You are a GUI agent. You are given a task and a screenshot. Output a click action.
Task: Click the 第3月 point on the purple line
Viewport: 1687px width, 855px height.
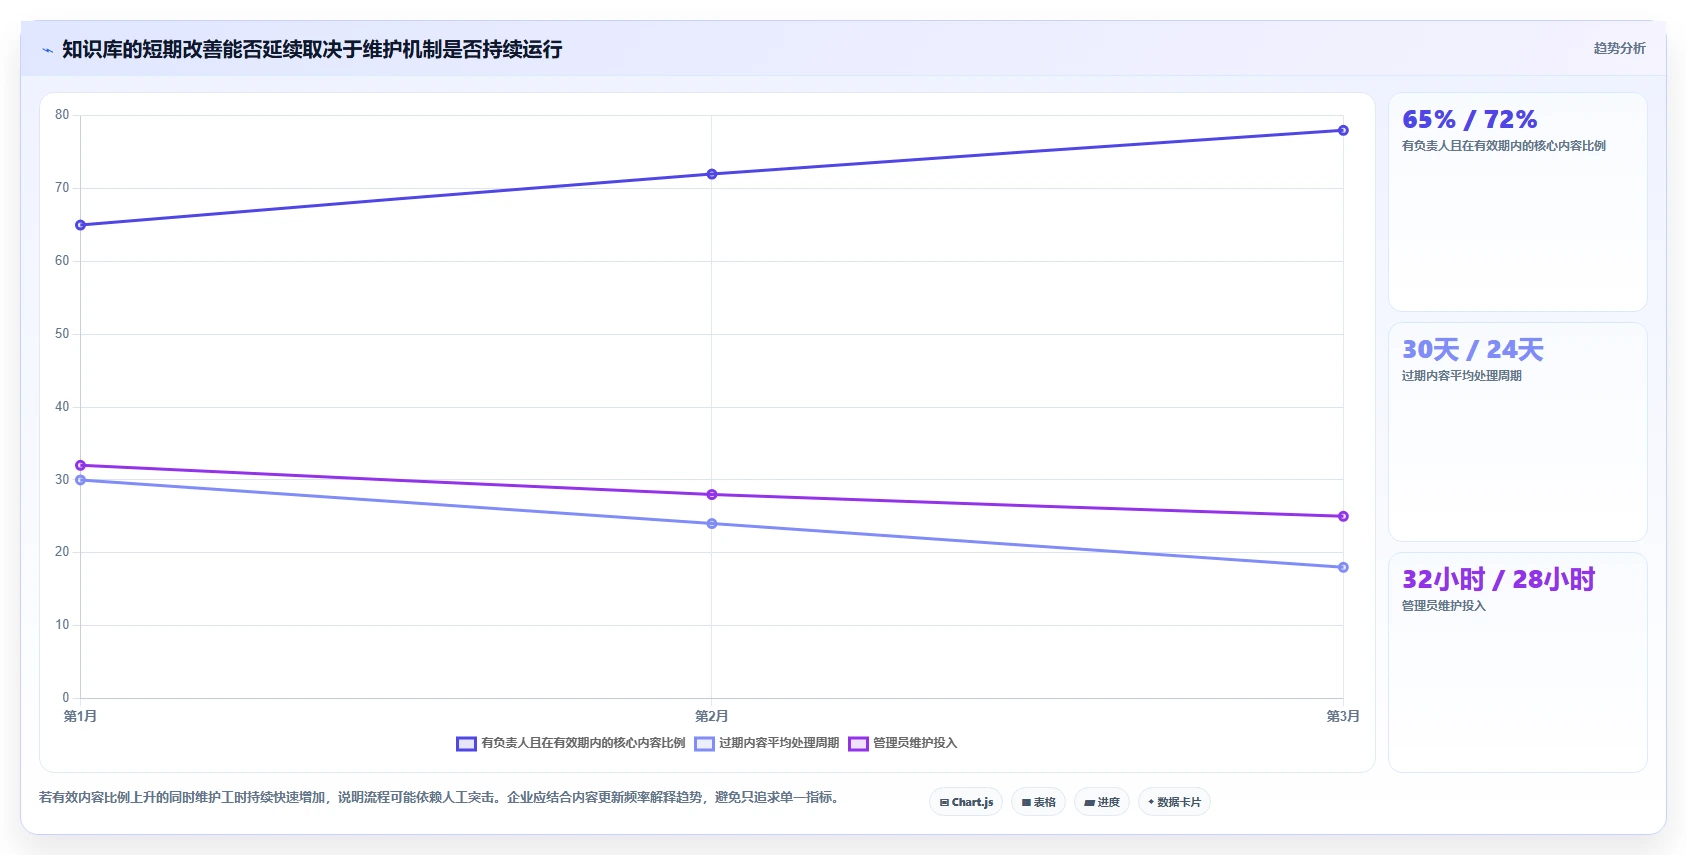coord(1343,516)
